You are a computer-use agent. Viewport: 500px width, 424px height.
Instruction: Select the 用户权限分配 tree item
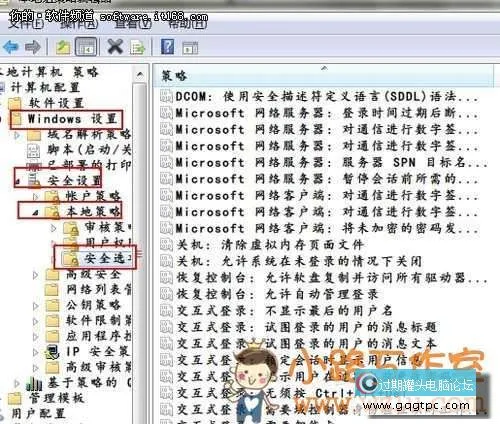[x=108, y=242]
